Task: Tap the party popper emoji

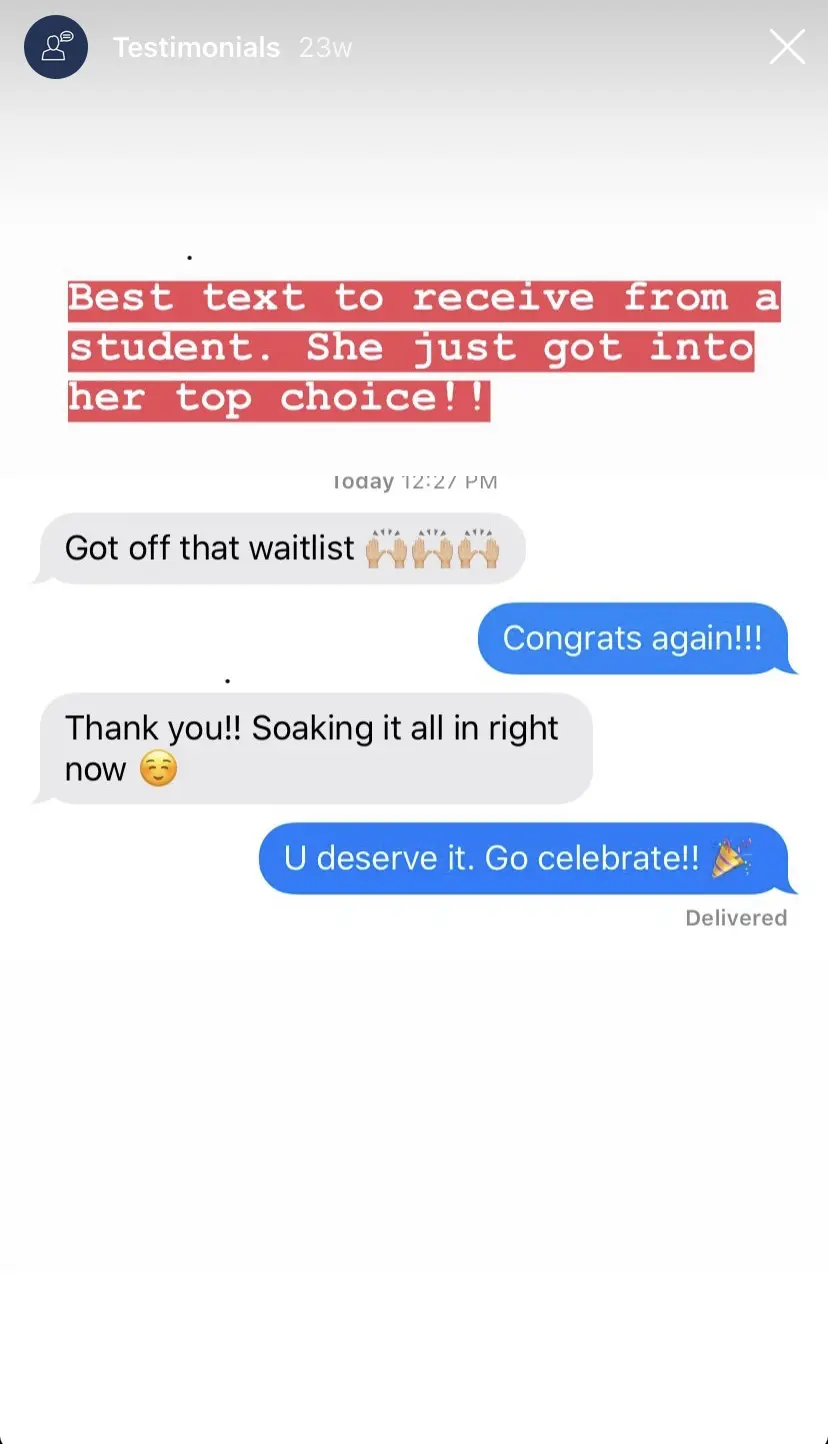Action: tap(731, 858)
